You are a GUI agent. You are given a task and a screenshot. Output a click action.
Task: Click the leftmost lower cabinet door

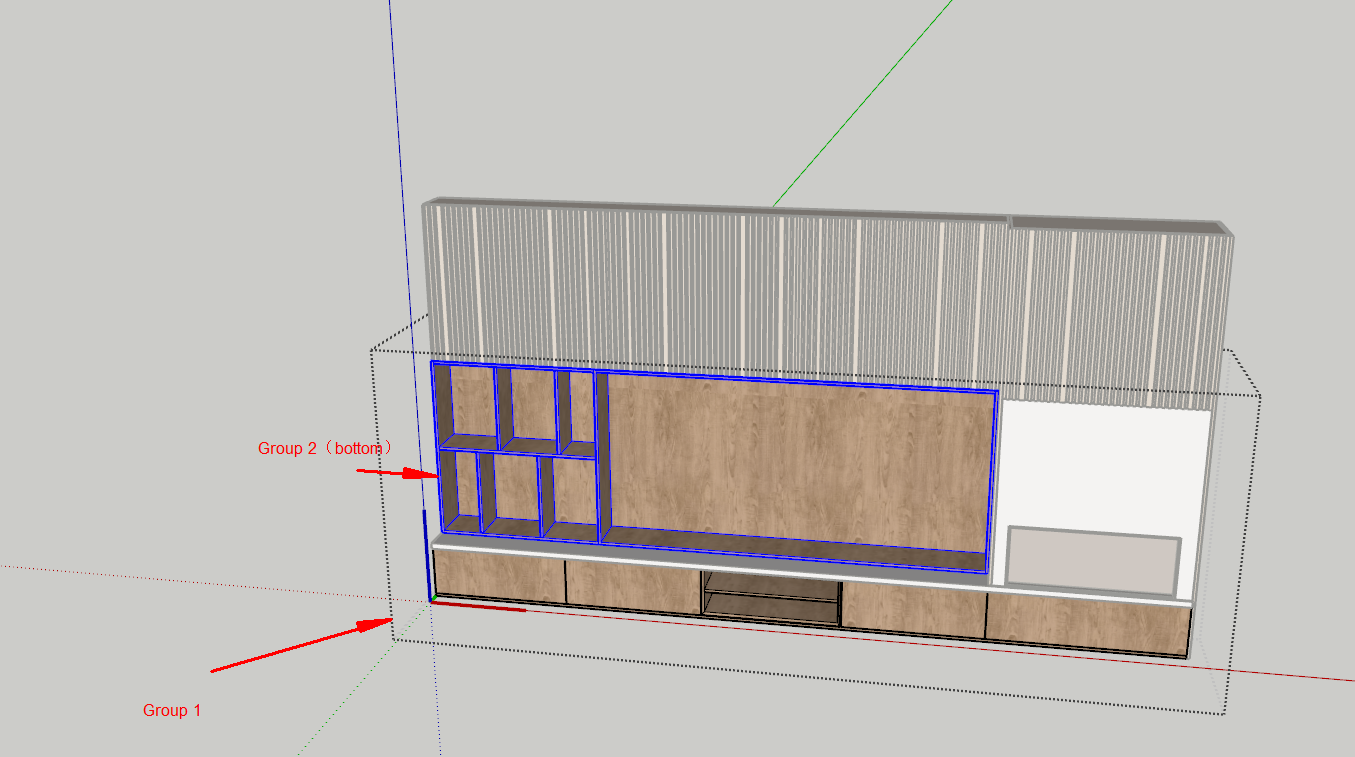click(498, 578)
